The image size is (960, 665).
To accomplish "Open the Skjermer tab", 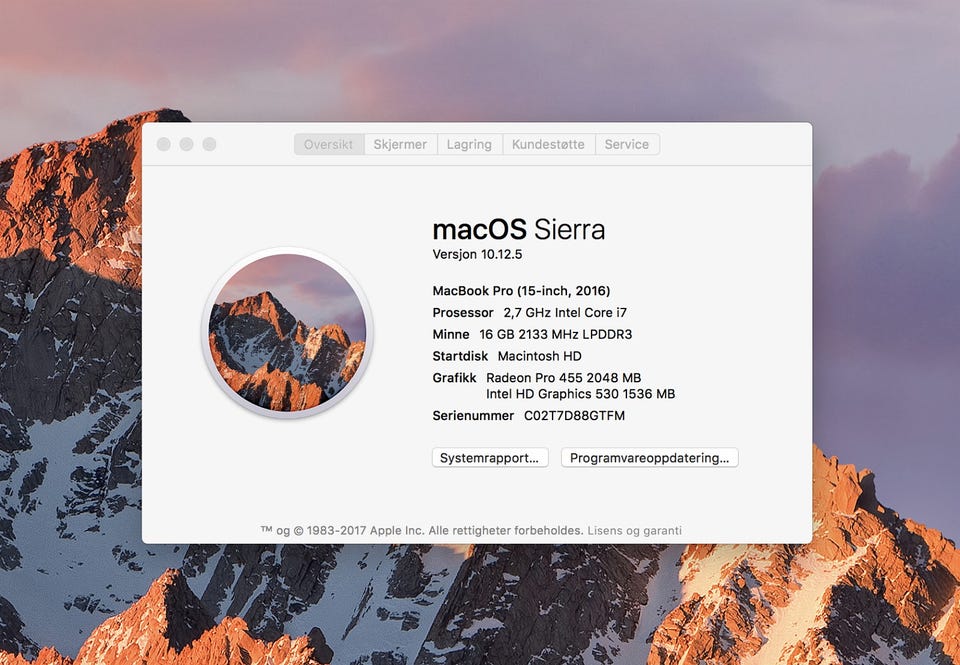I will click(400, 145).
